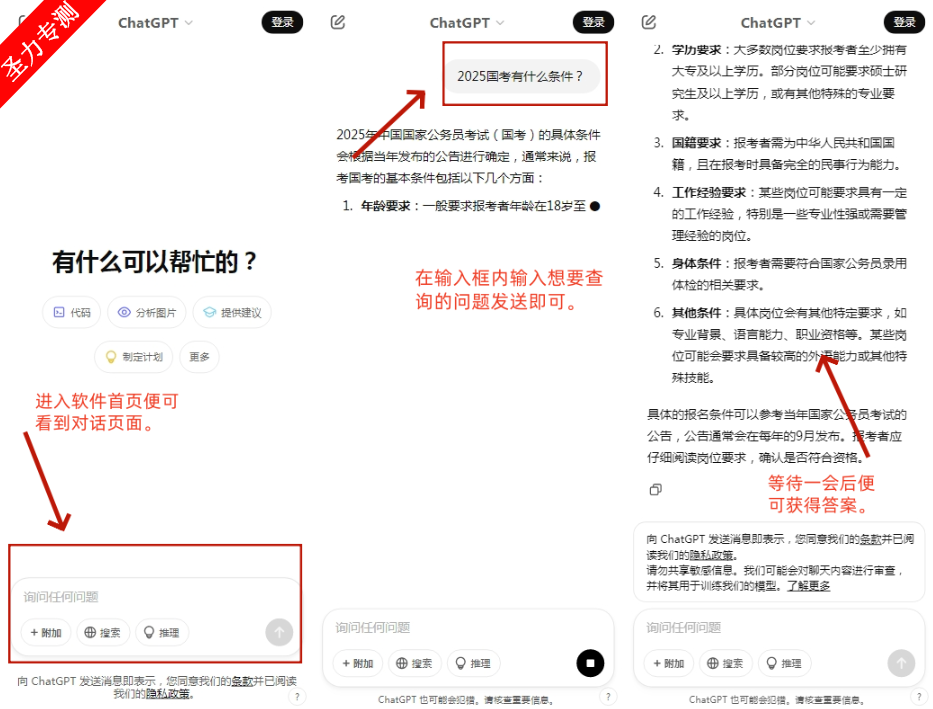Viewport: 933px width, 709px height.
Task: Click the 2025国考有什么条件？ message bubble
Action: tap(522, 76)
